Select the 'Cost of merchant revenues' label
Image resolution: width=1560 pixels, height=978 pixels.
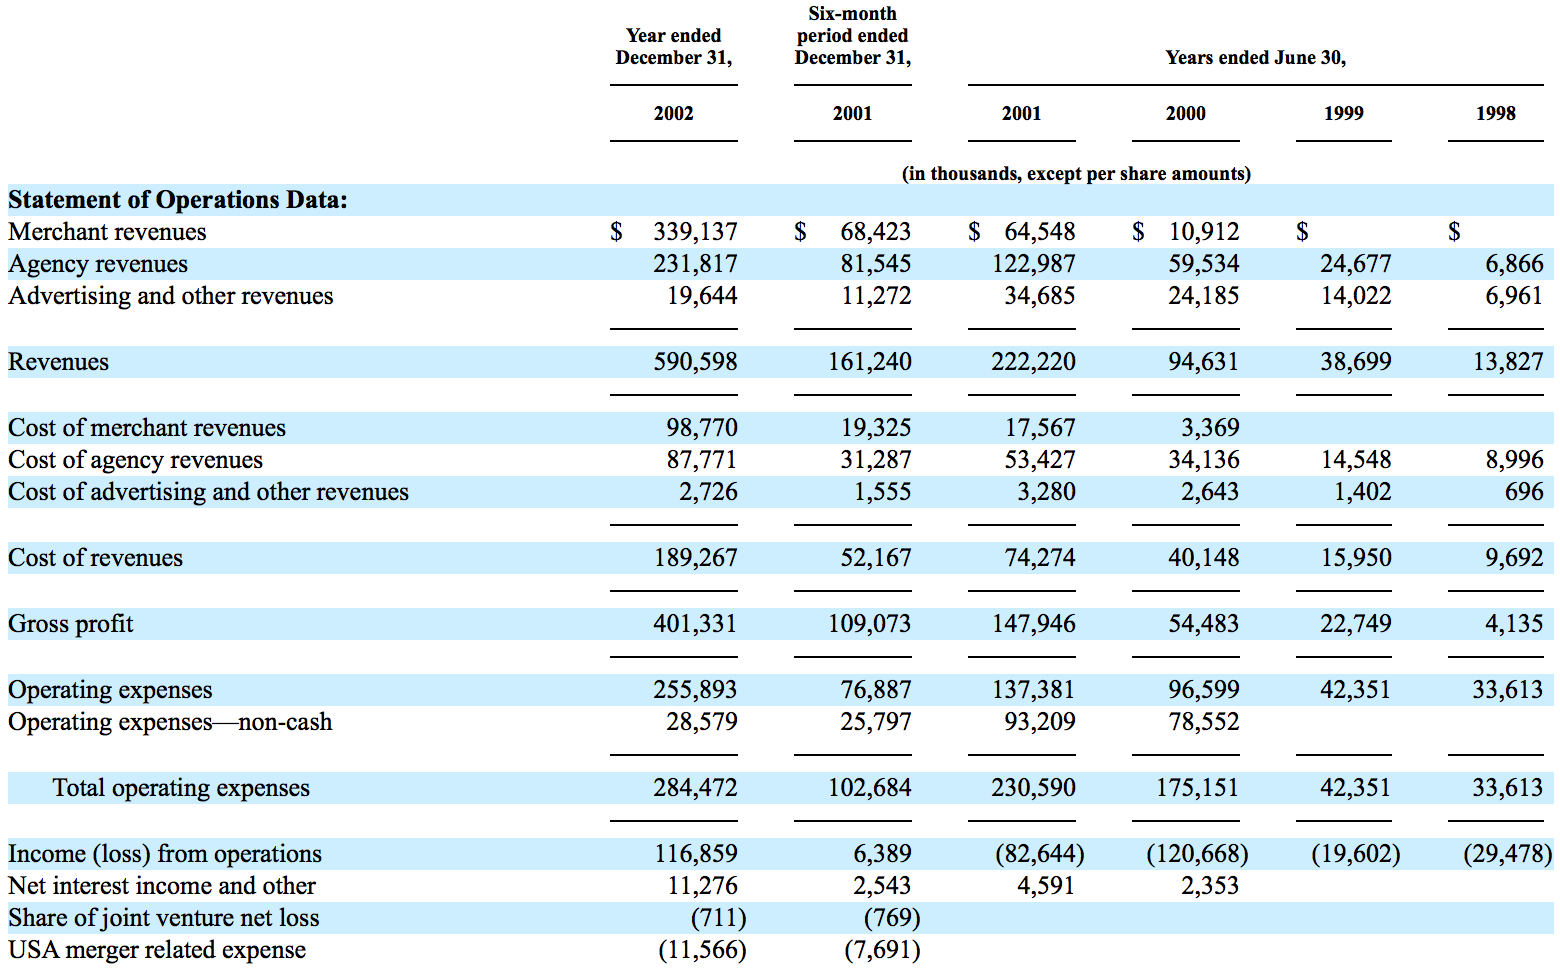point(147,428)
